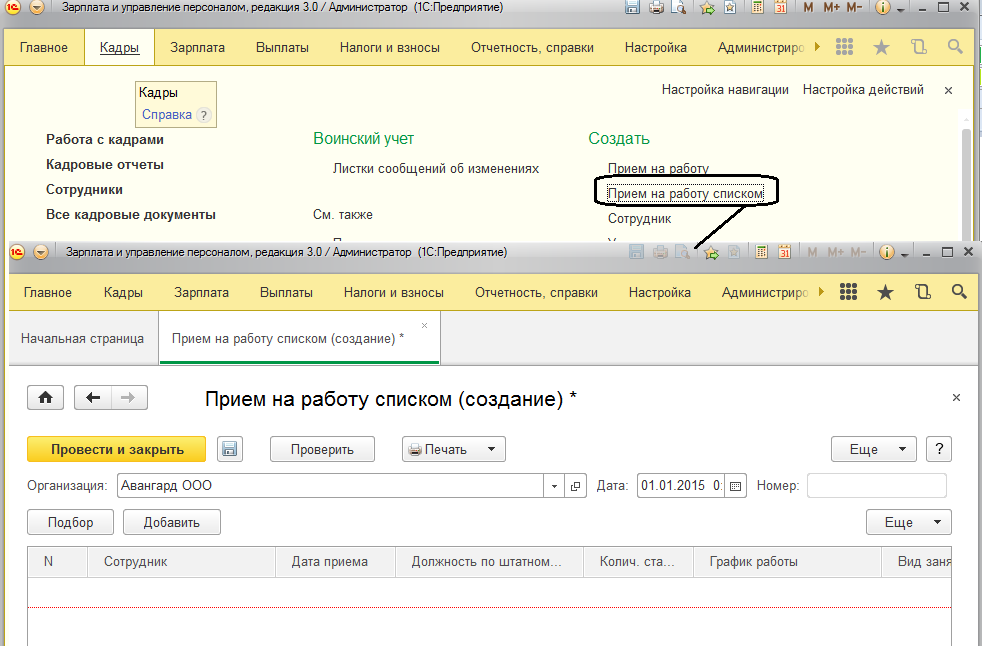
Task: Expand the Печать dropdown menu
Action: pyautogui.click(x=491, y=449)
